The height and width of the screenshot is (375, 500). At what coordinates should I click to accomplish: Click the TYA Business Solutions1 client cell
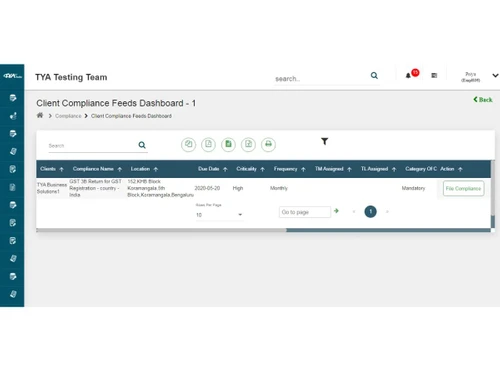[52, 188]
